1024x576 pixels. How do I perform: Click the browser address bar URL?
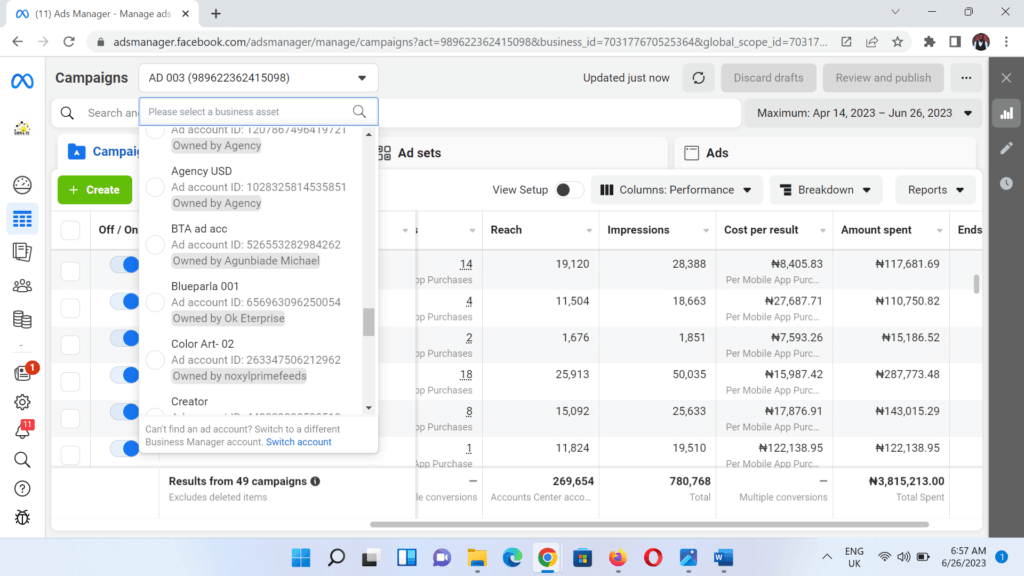[470, 42]
